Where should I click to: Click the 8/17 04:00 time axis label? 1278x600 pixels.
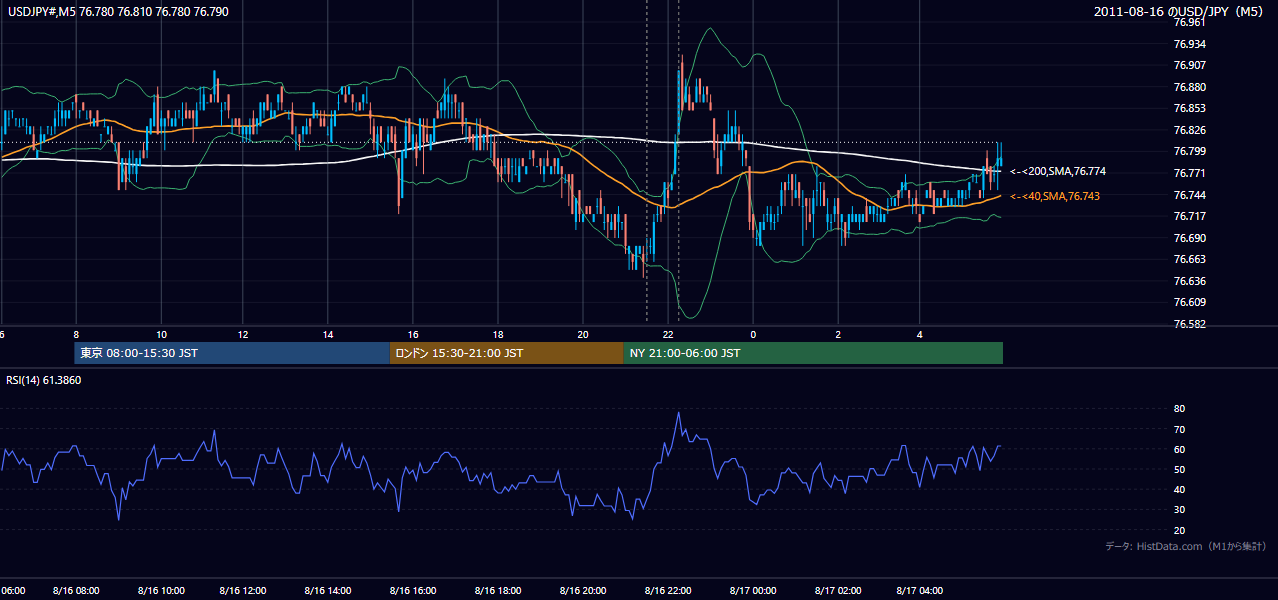921,591
